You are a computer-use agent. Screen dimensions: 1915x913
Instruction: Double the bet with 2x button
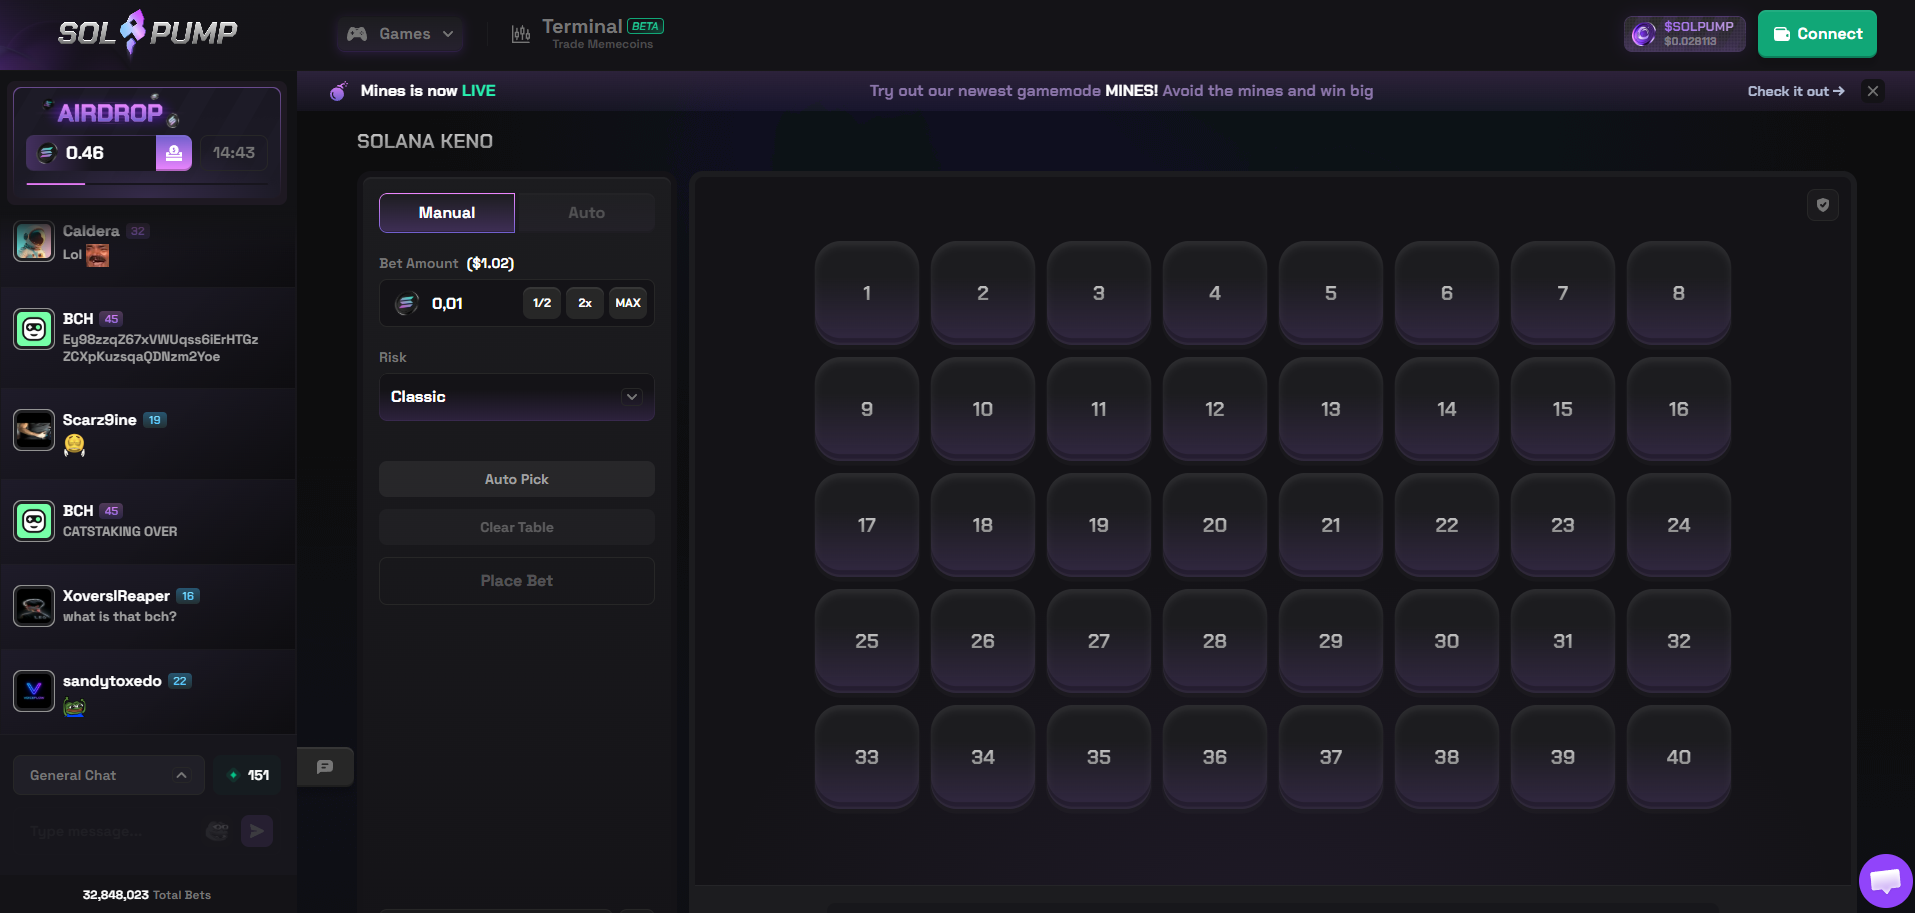[585, 303]
